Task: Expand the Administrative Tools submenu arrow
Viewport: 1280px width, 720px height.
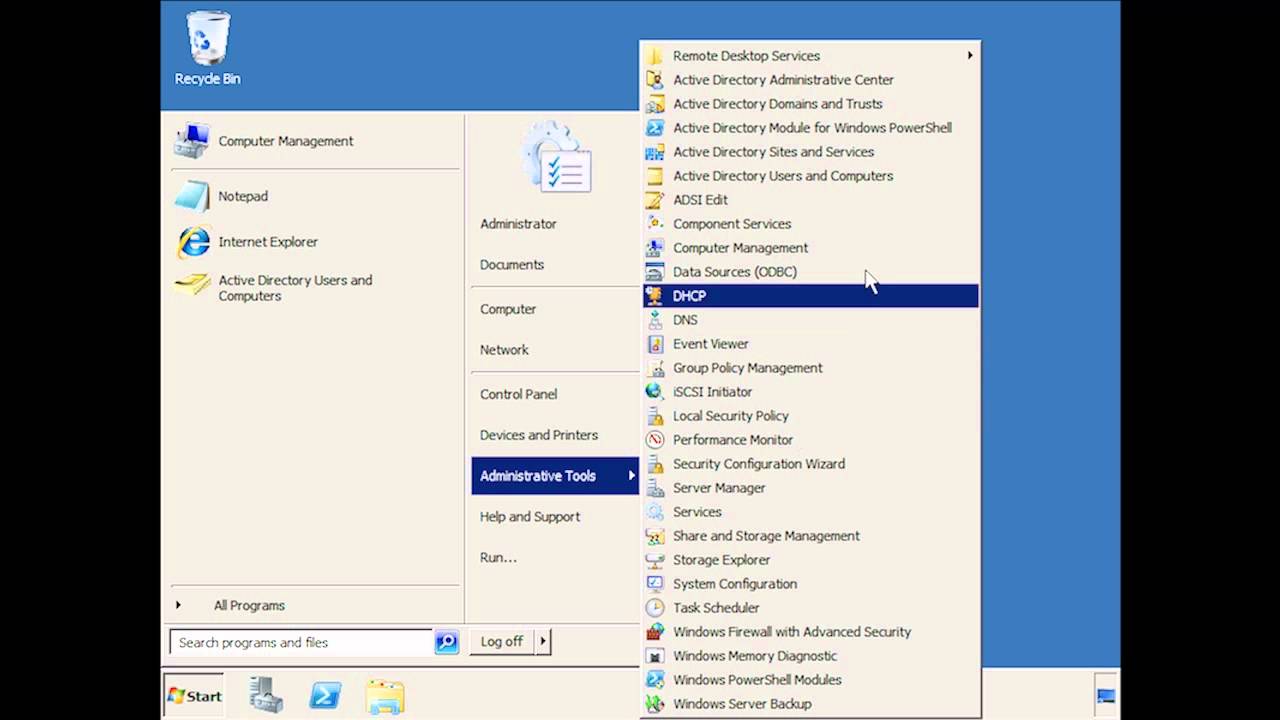Action: click(631, 476)
